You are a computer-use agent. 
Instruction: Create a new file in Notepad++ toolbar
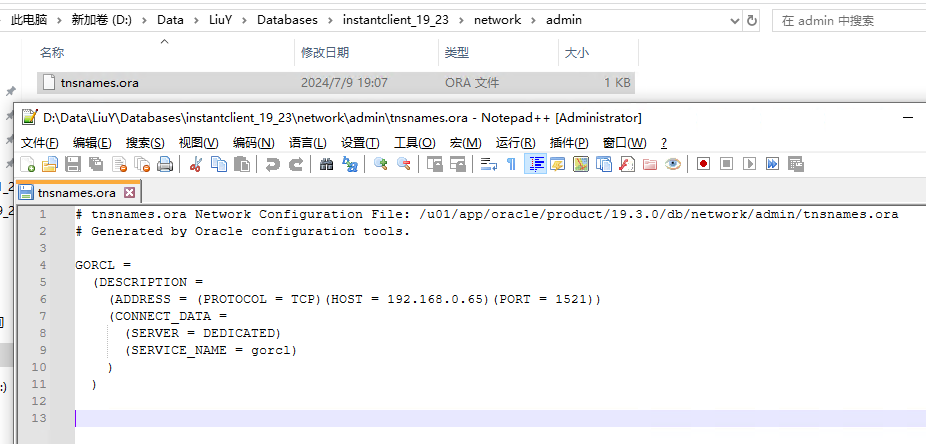coord(28,164)
